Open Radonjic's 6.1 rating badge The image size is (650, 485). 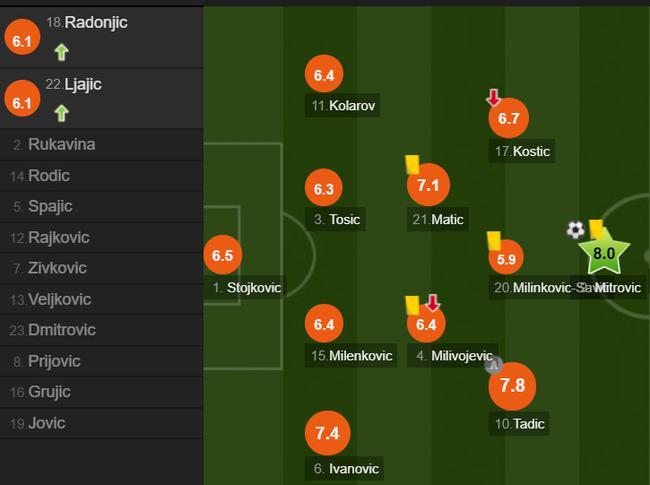coord(22,37)
